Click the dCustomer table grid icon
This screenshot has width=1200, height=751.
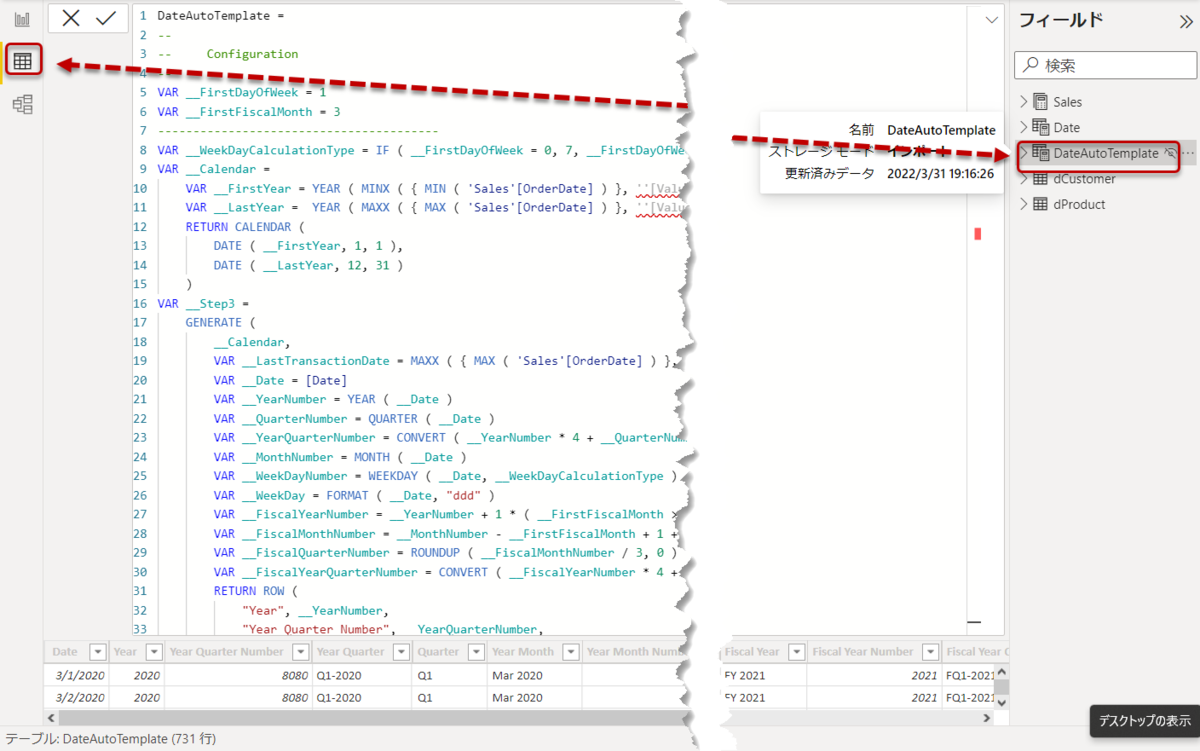pos(1041,179)
